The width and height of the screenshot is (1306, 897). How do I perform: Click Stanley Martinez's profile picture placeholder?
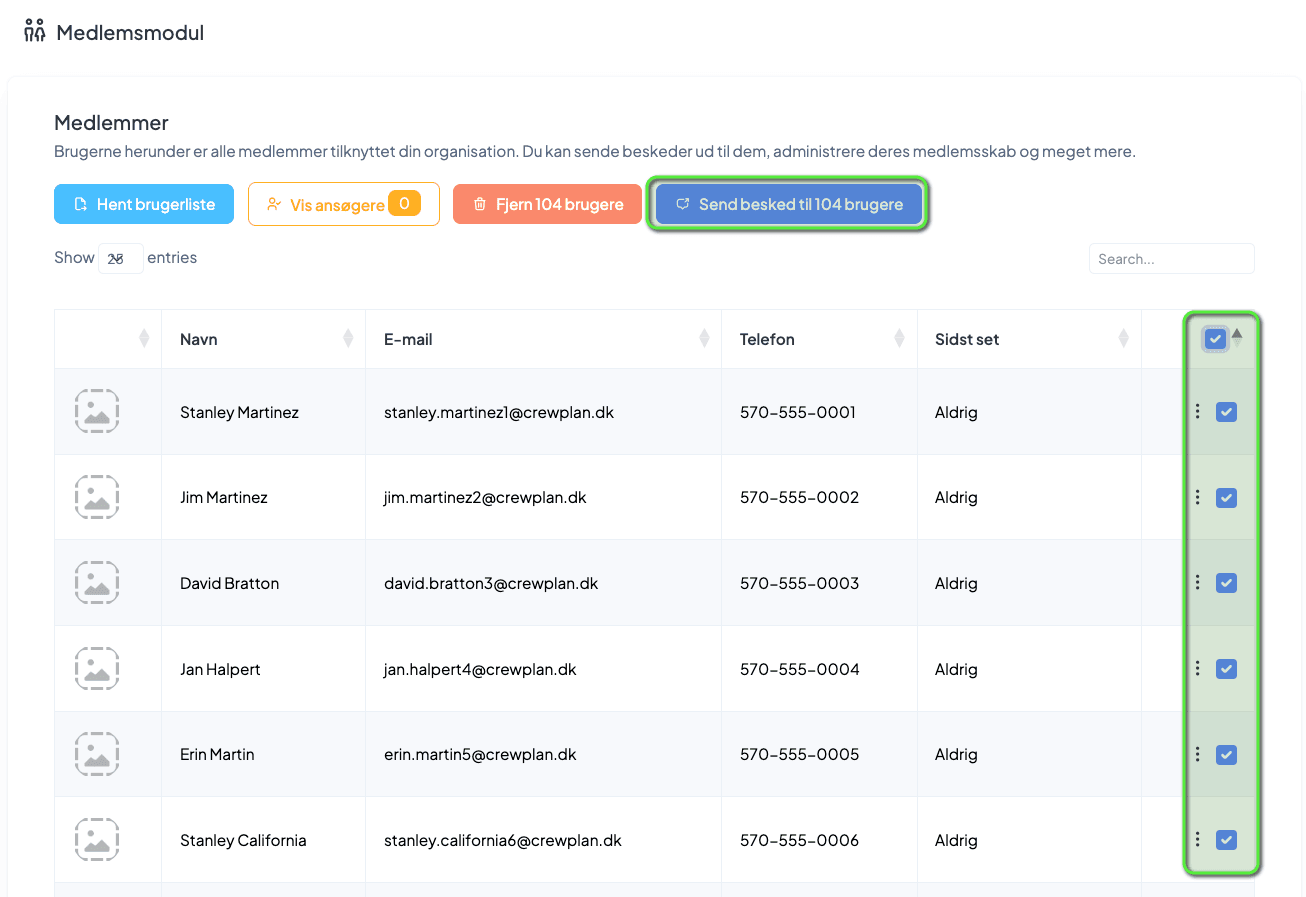pos(97,412)
